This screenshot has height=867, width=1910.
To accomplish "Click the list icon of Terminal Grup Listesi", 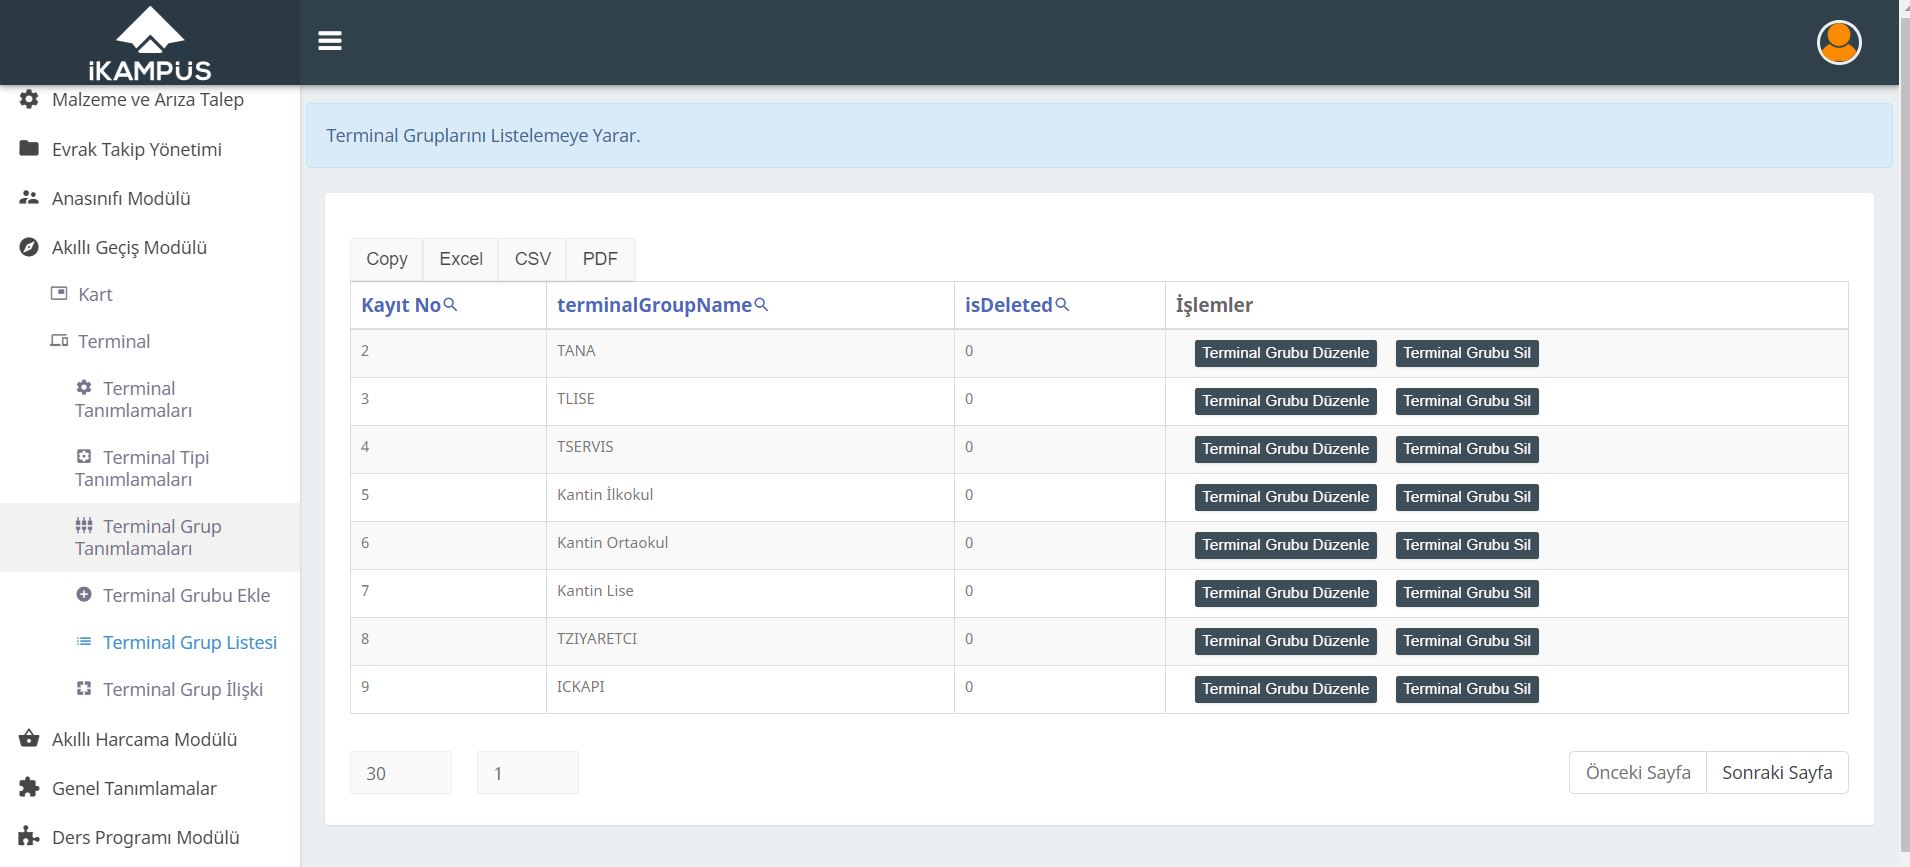I will coord(84,641).
